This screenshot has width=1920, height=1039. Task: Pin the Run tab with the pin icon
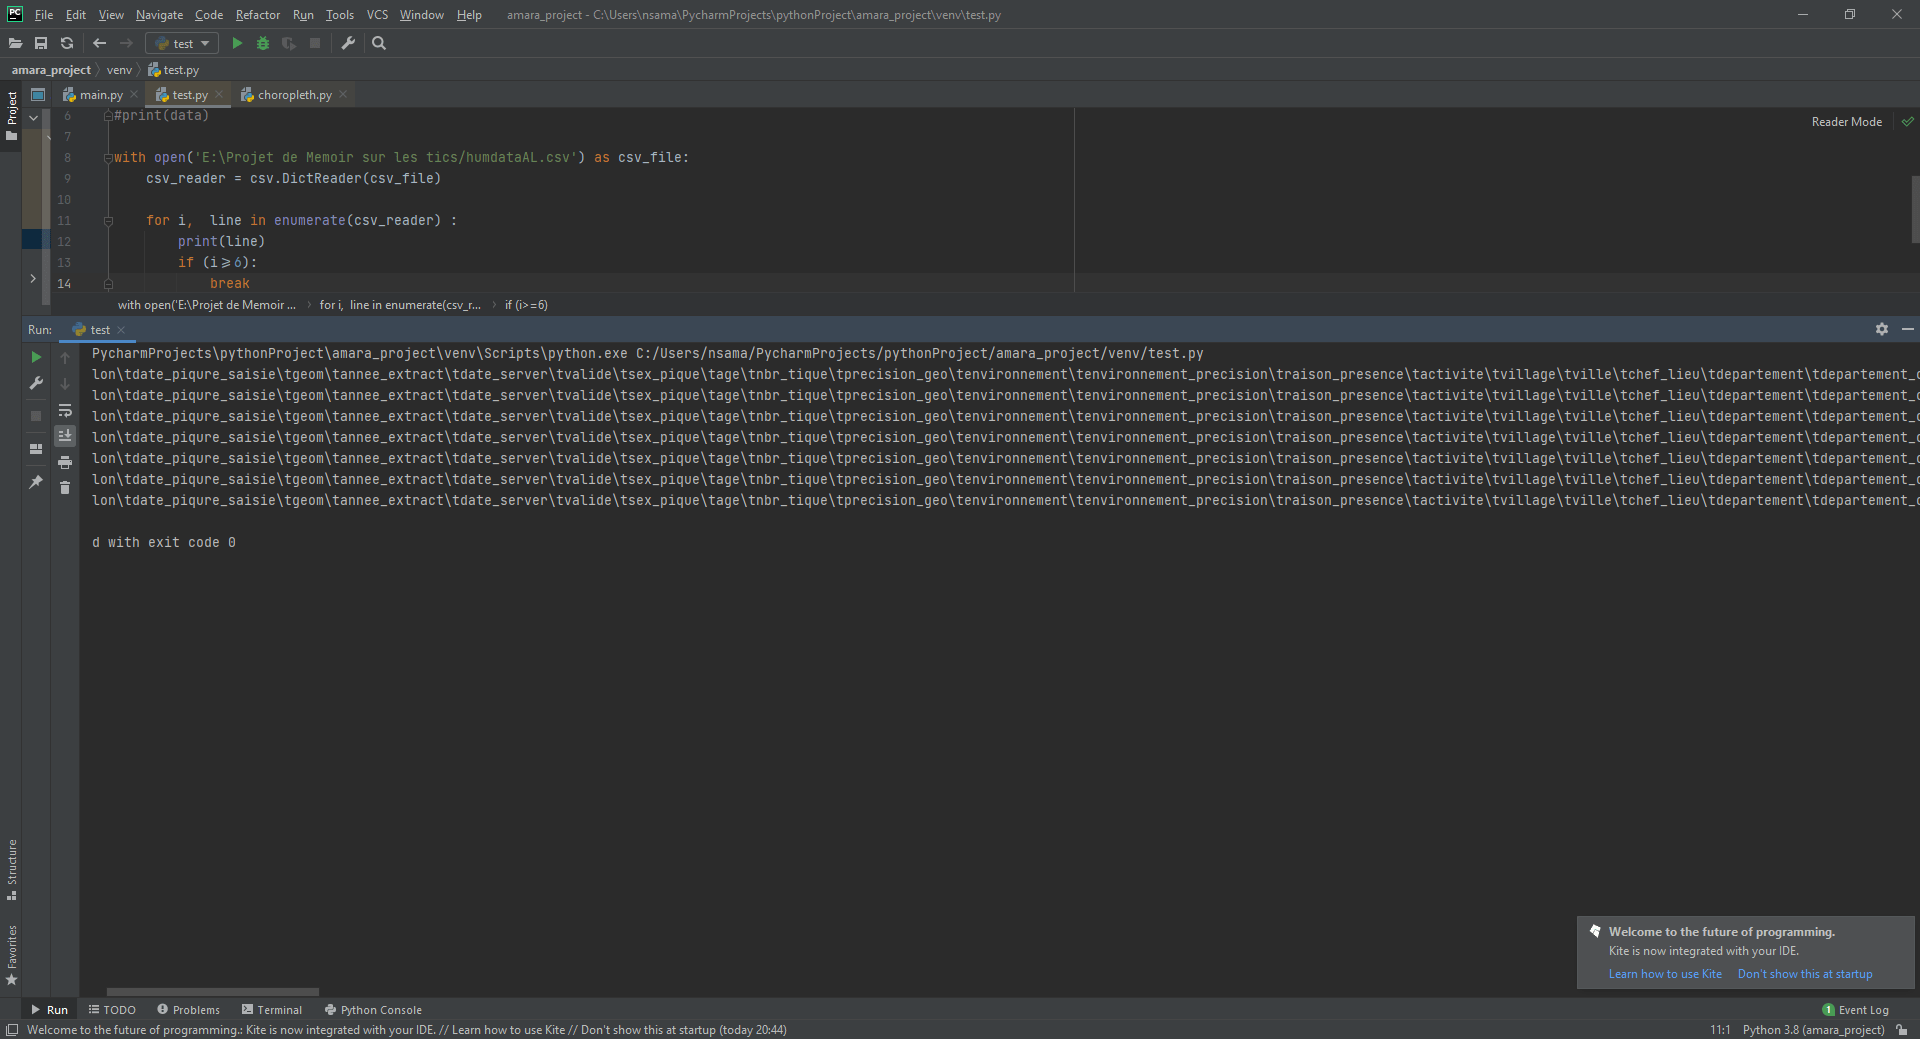click(x=36, y=482)
